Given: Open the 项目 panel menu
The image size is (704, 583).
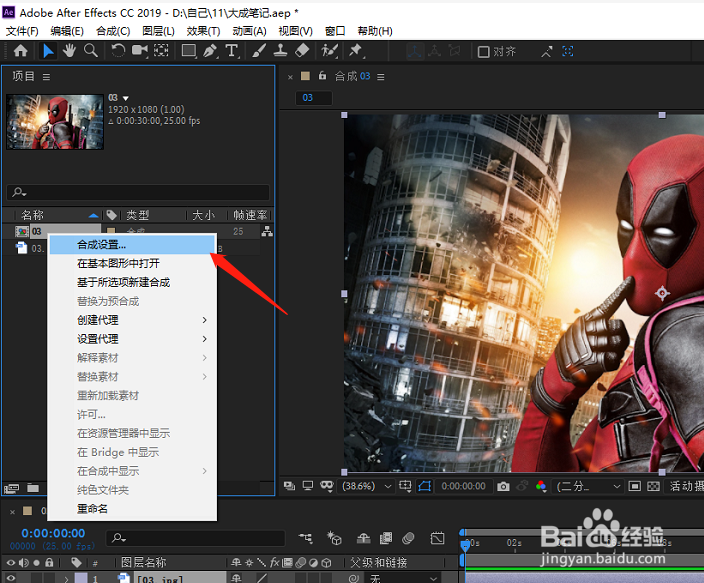Looking at the screenshot, I should point(46,77).
